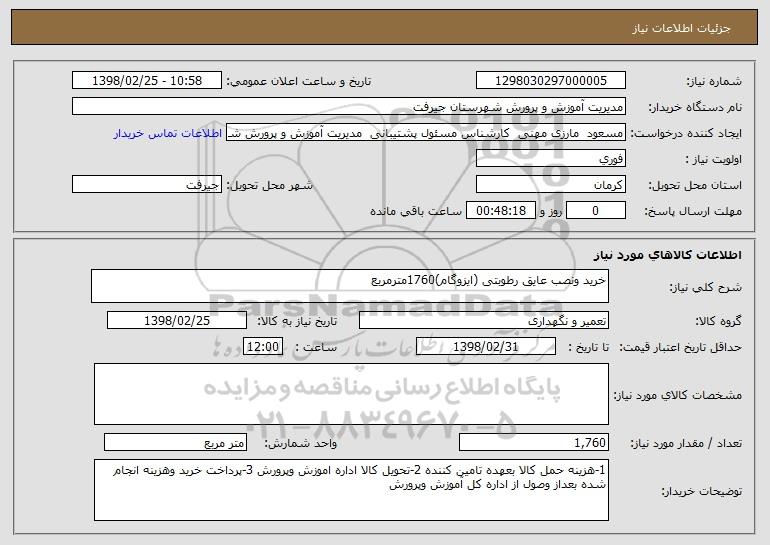
Task: Click the گروه کالا label
Action: point(718,322)
